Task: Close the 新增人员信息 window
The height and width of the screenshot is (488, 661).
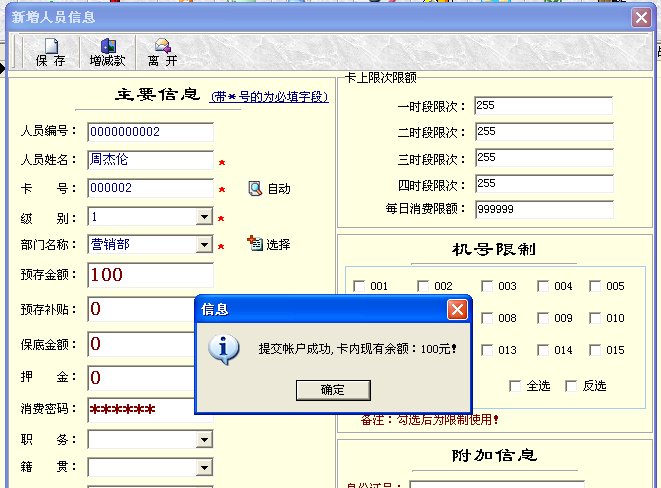Action: pos(641,17)
